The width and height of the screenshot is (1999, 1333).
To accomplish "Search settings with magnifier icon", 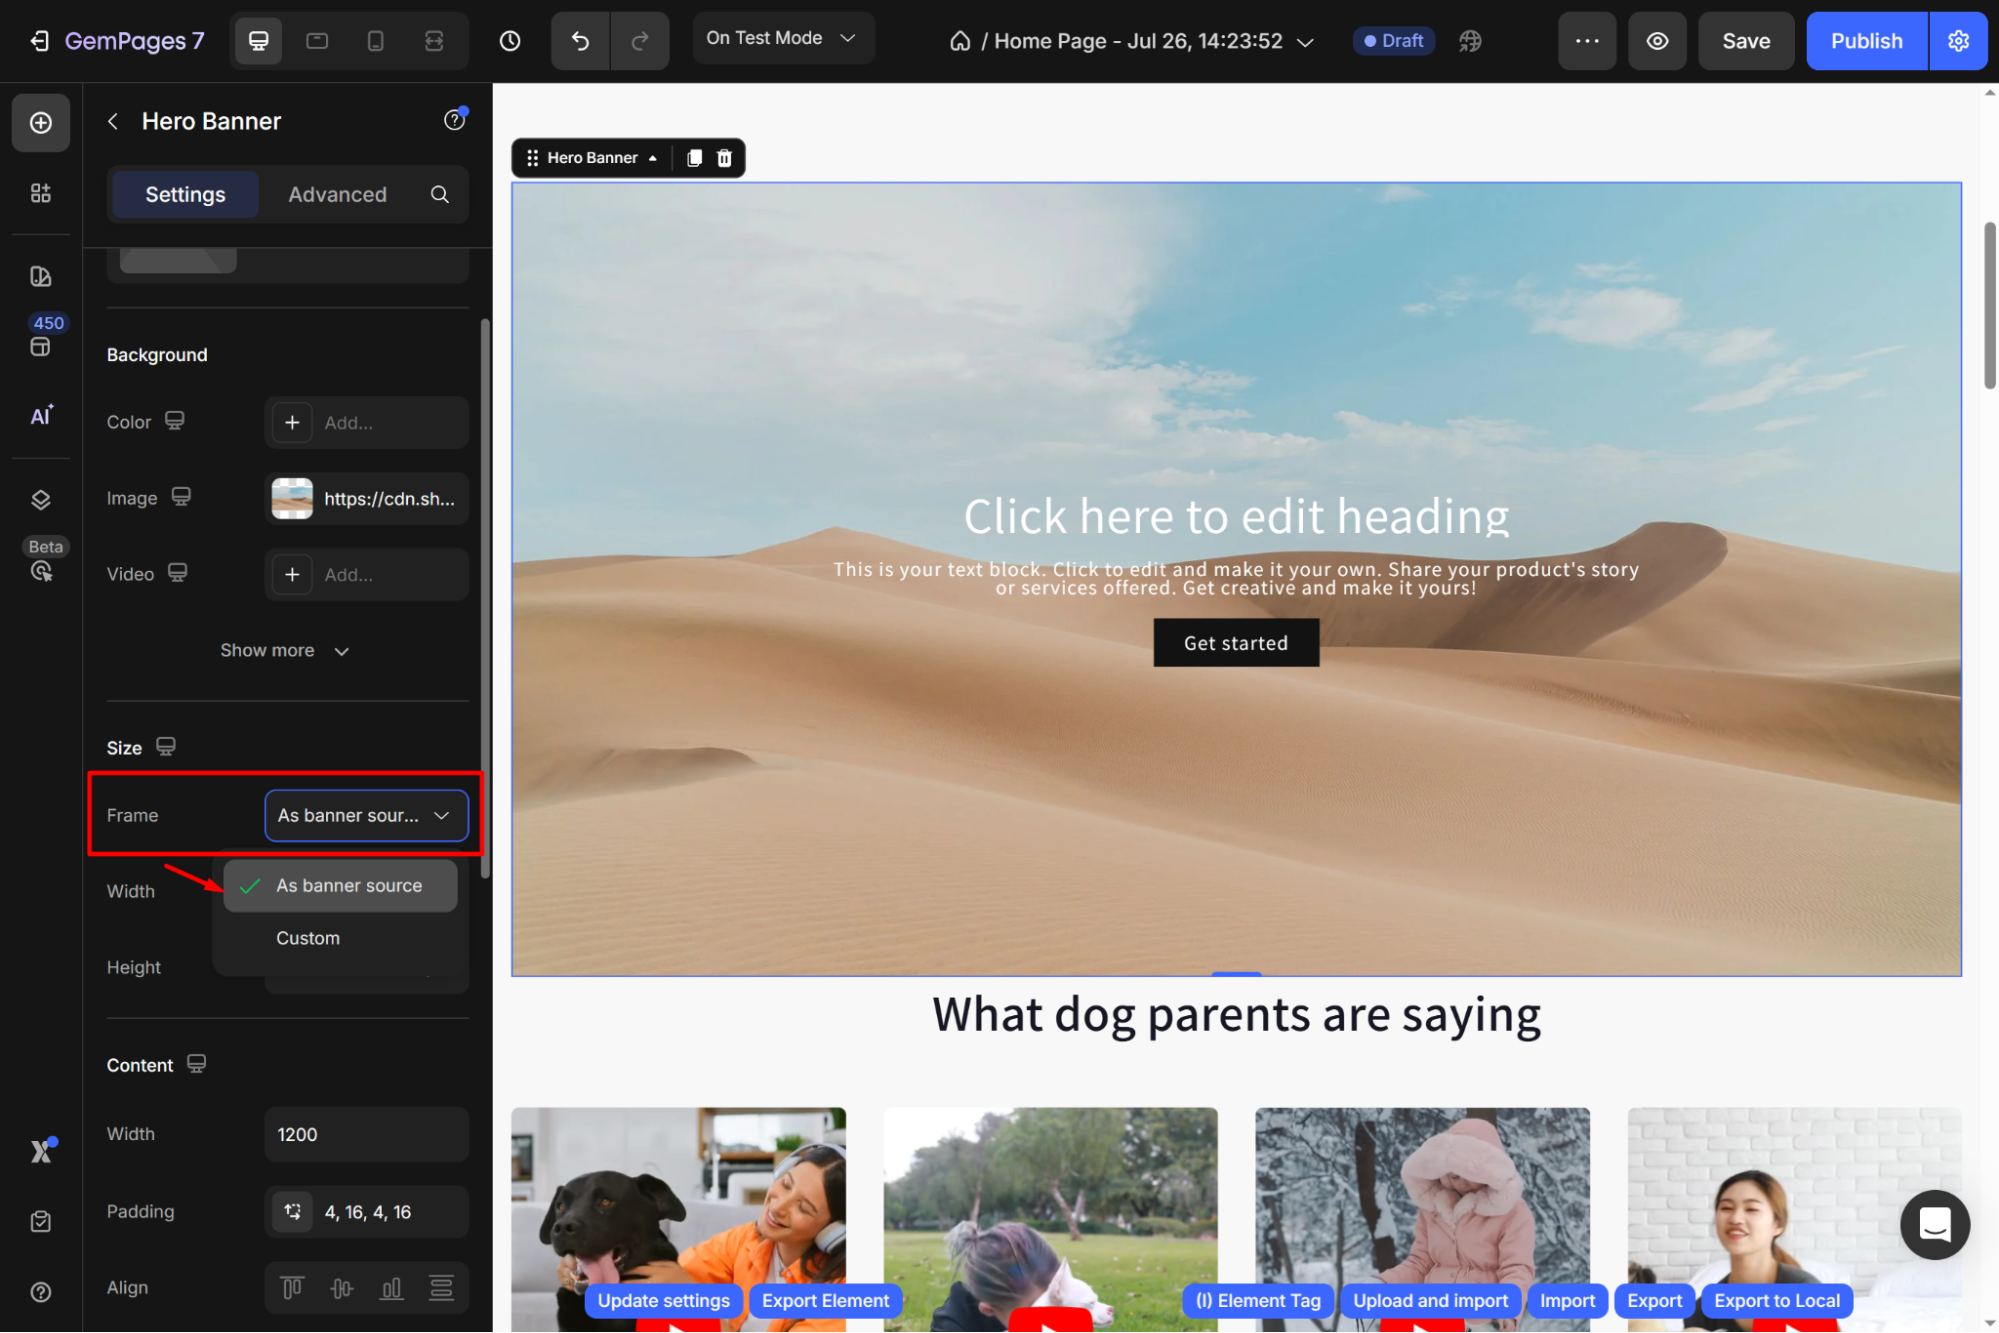I will pos(440,194).
